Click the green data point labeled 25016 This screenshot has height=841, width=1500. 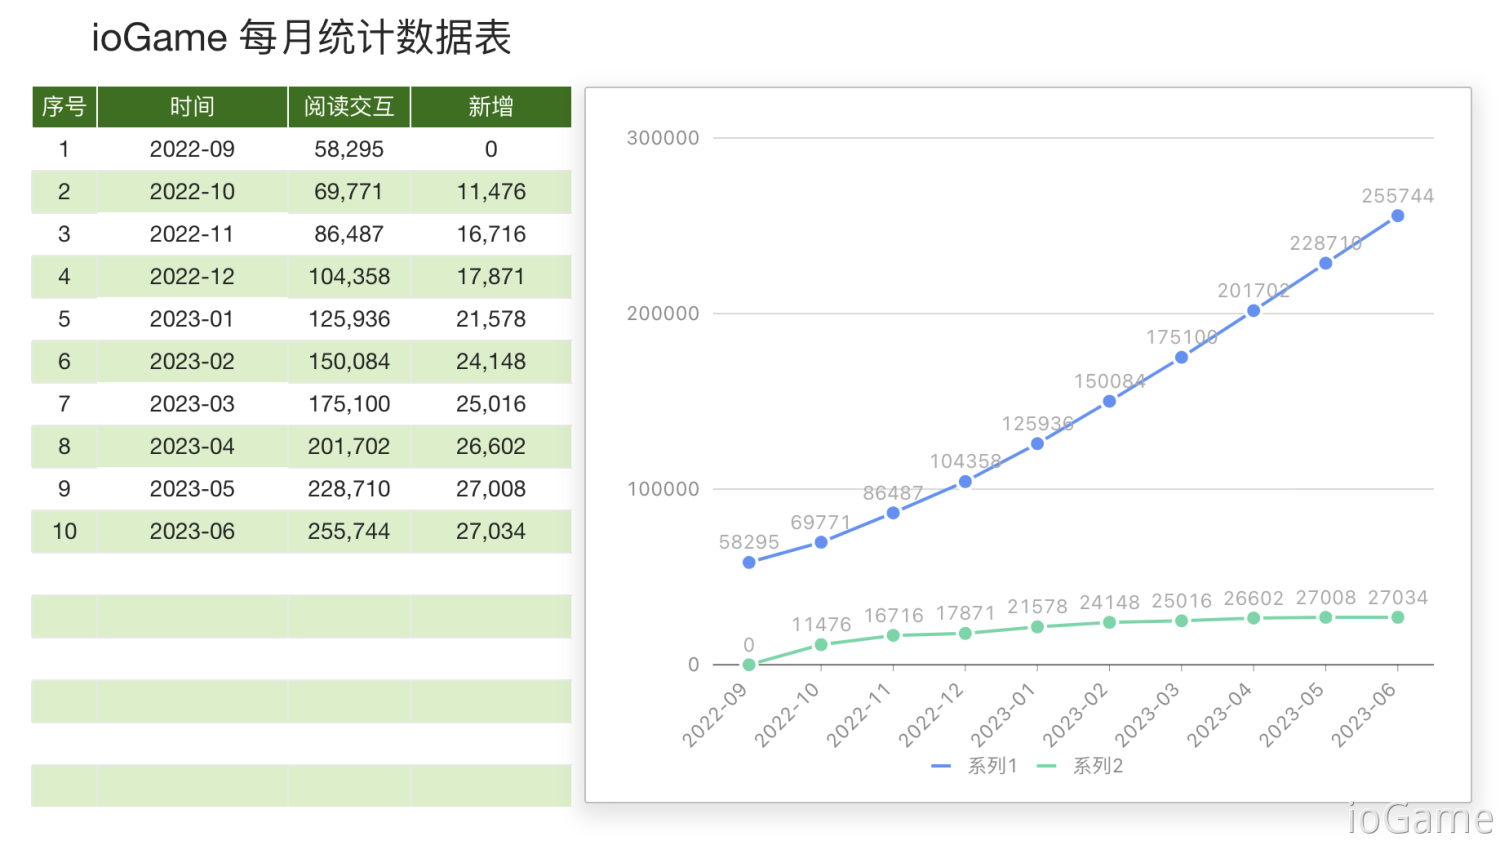[1181, 621]
